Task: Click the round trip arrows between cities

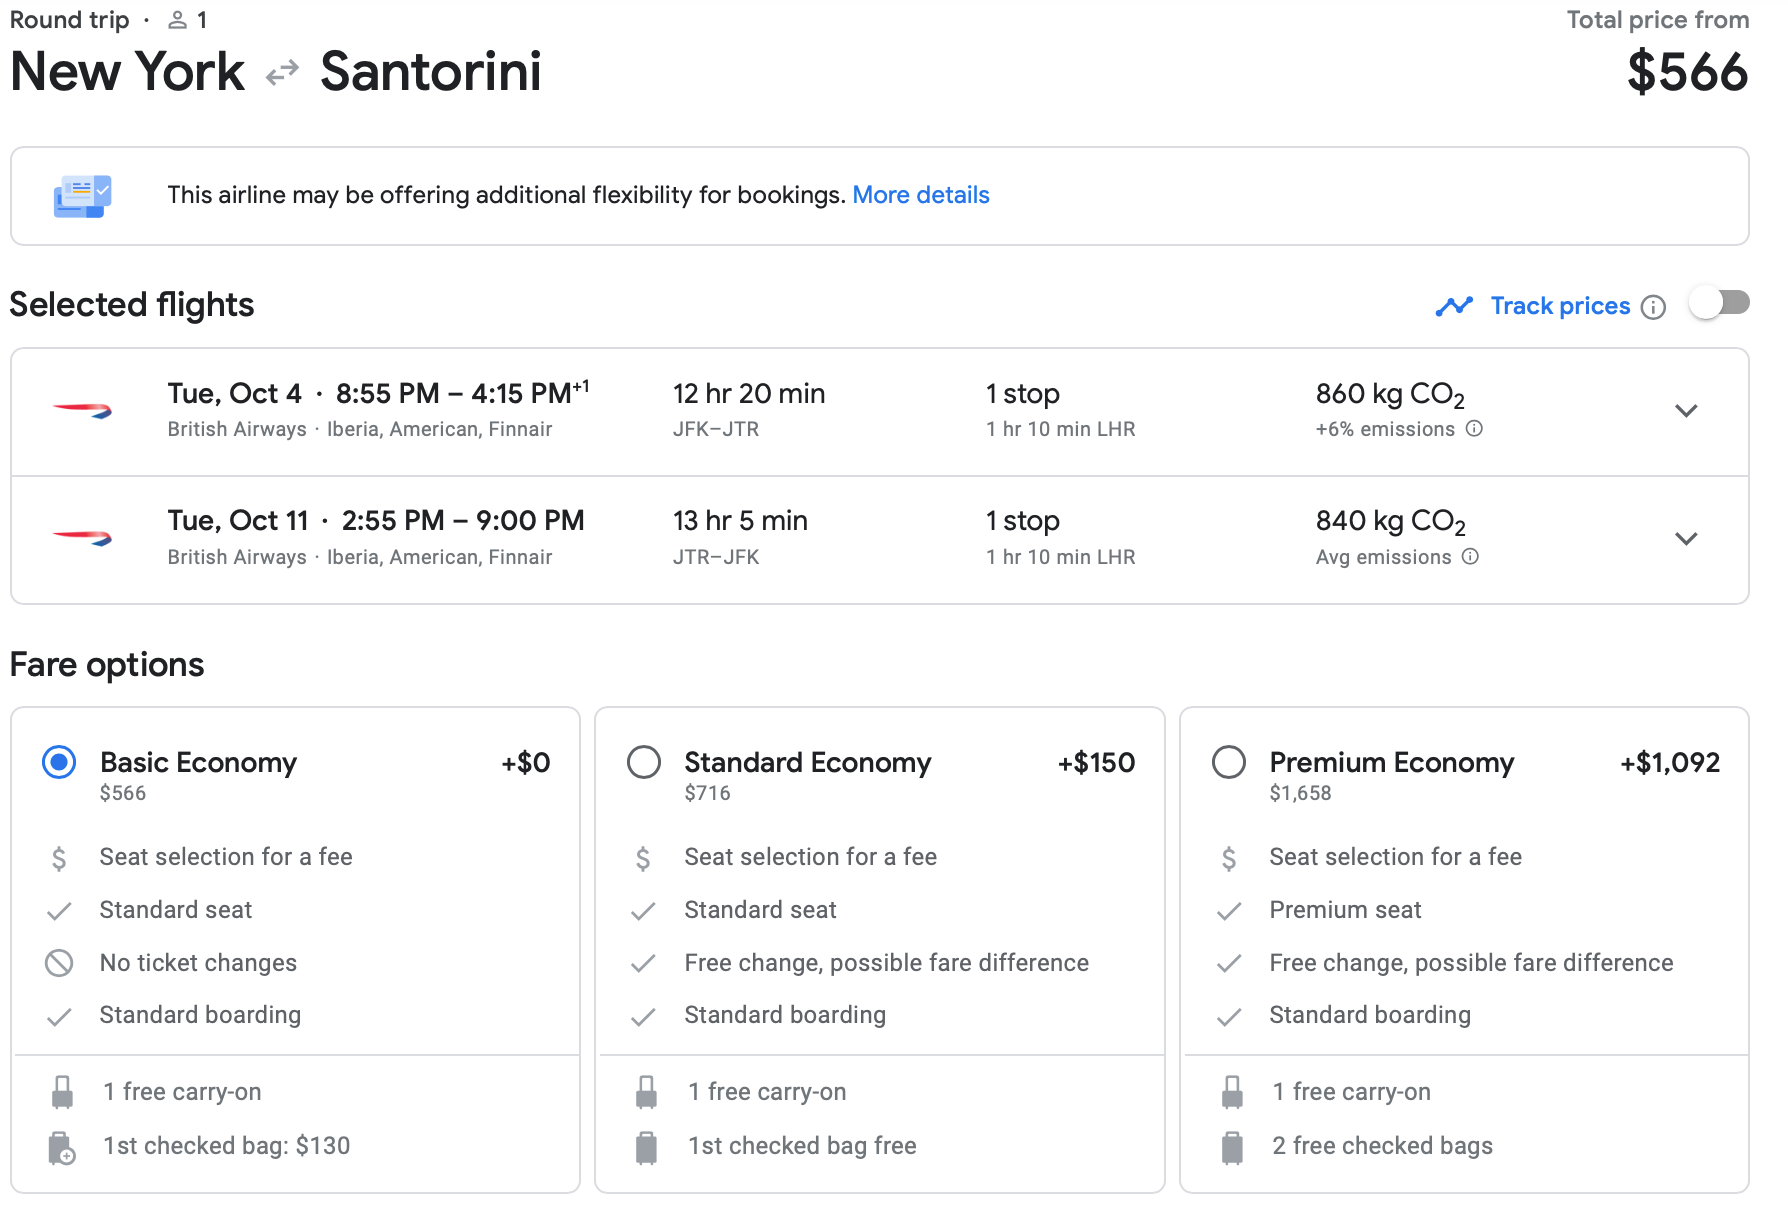Action: pos(282,73)
